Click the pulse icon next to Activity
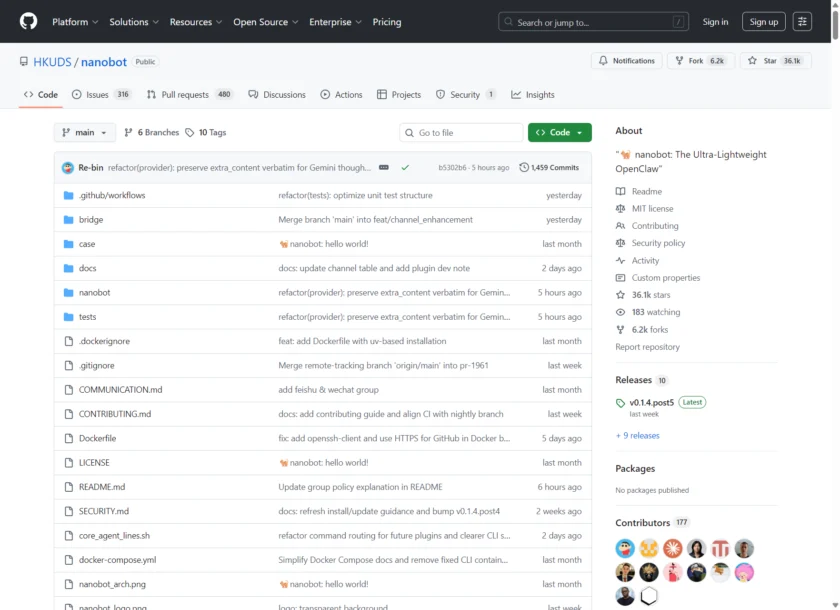The width and height of the screenshot is (840, 610). coord(621,260)
